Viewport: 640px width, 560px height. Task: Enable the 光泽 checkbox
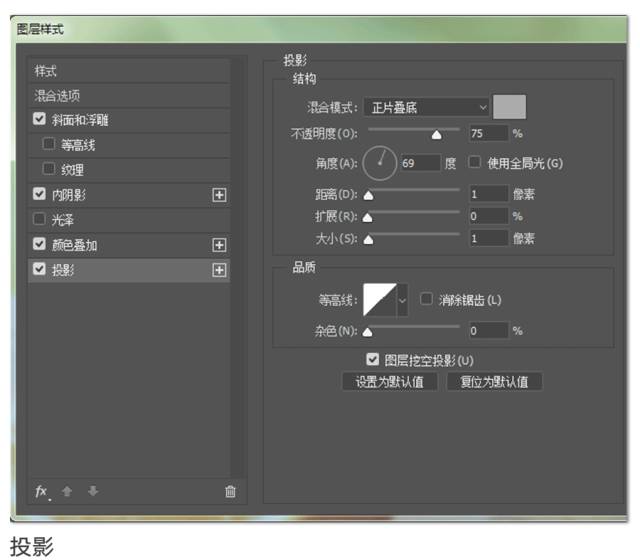pyautogui.click(x=39, y=219)
